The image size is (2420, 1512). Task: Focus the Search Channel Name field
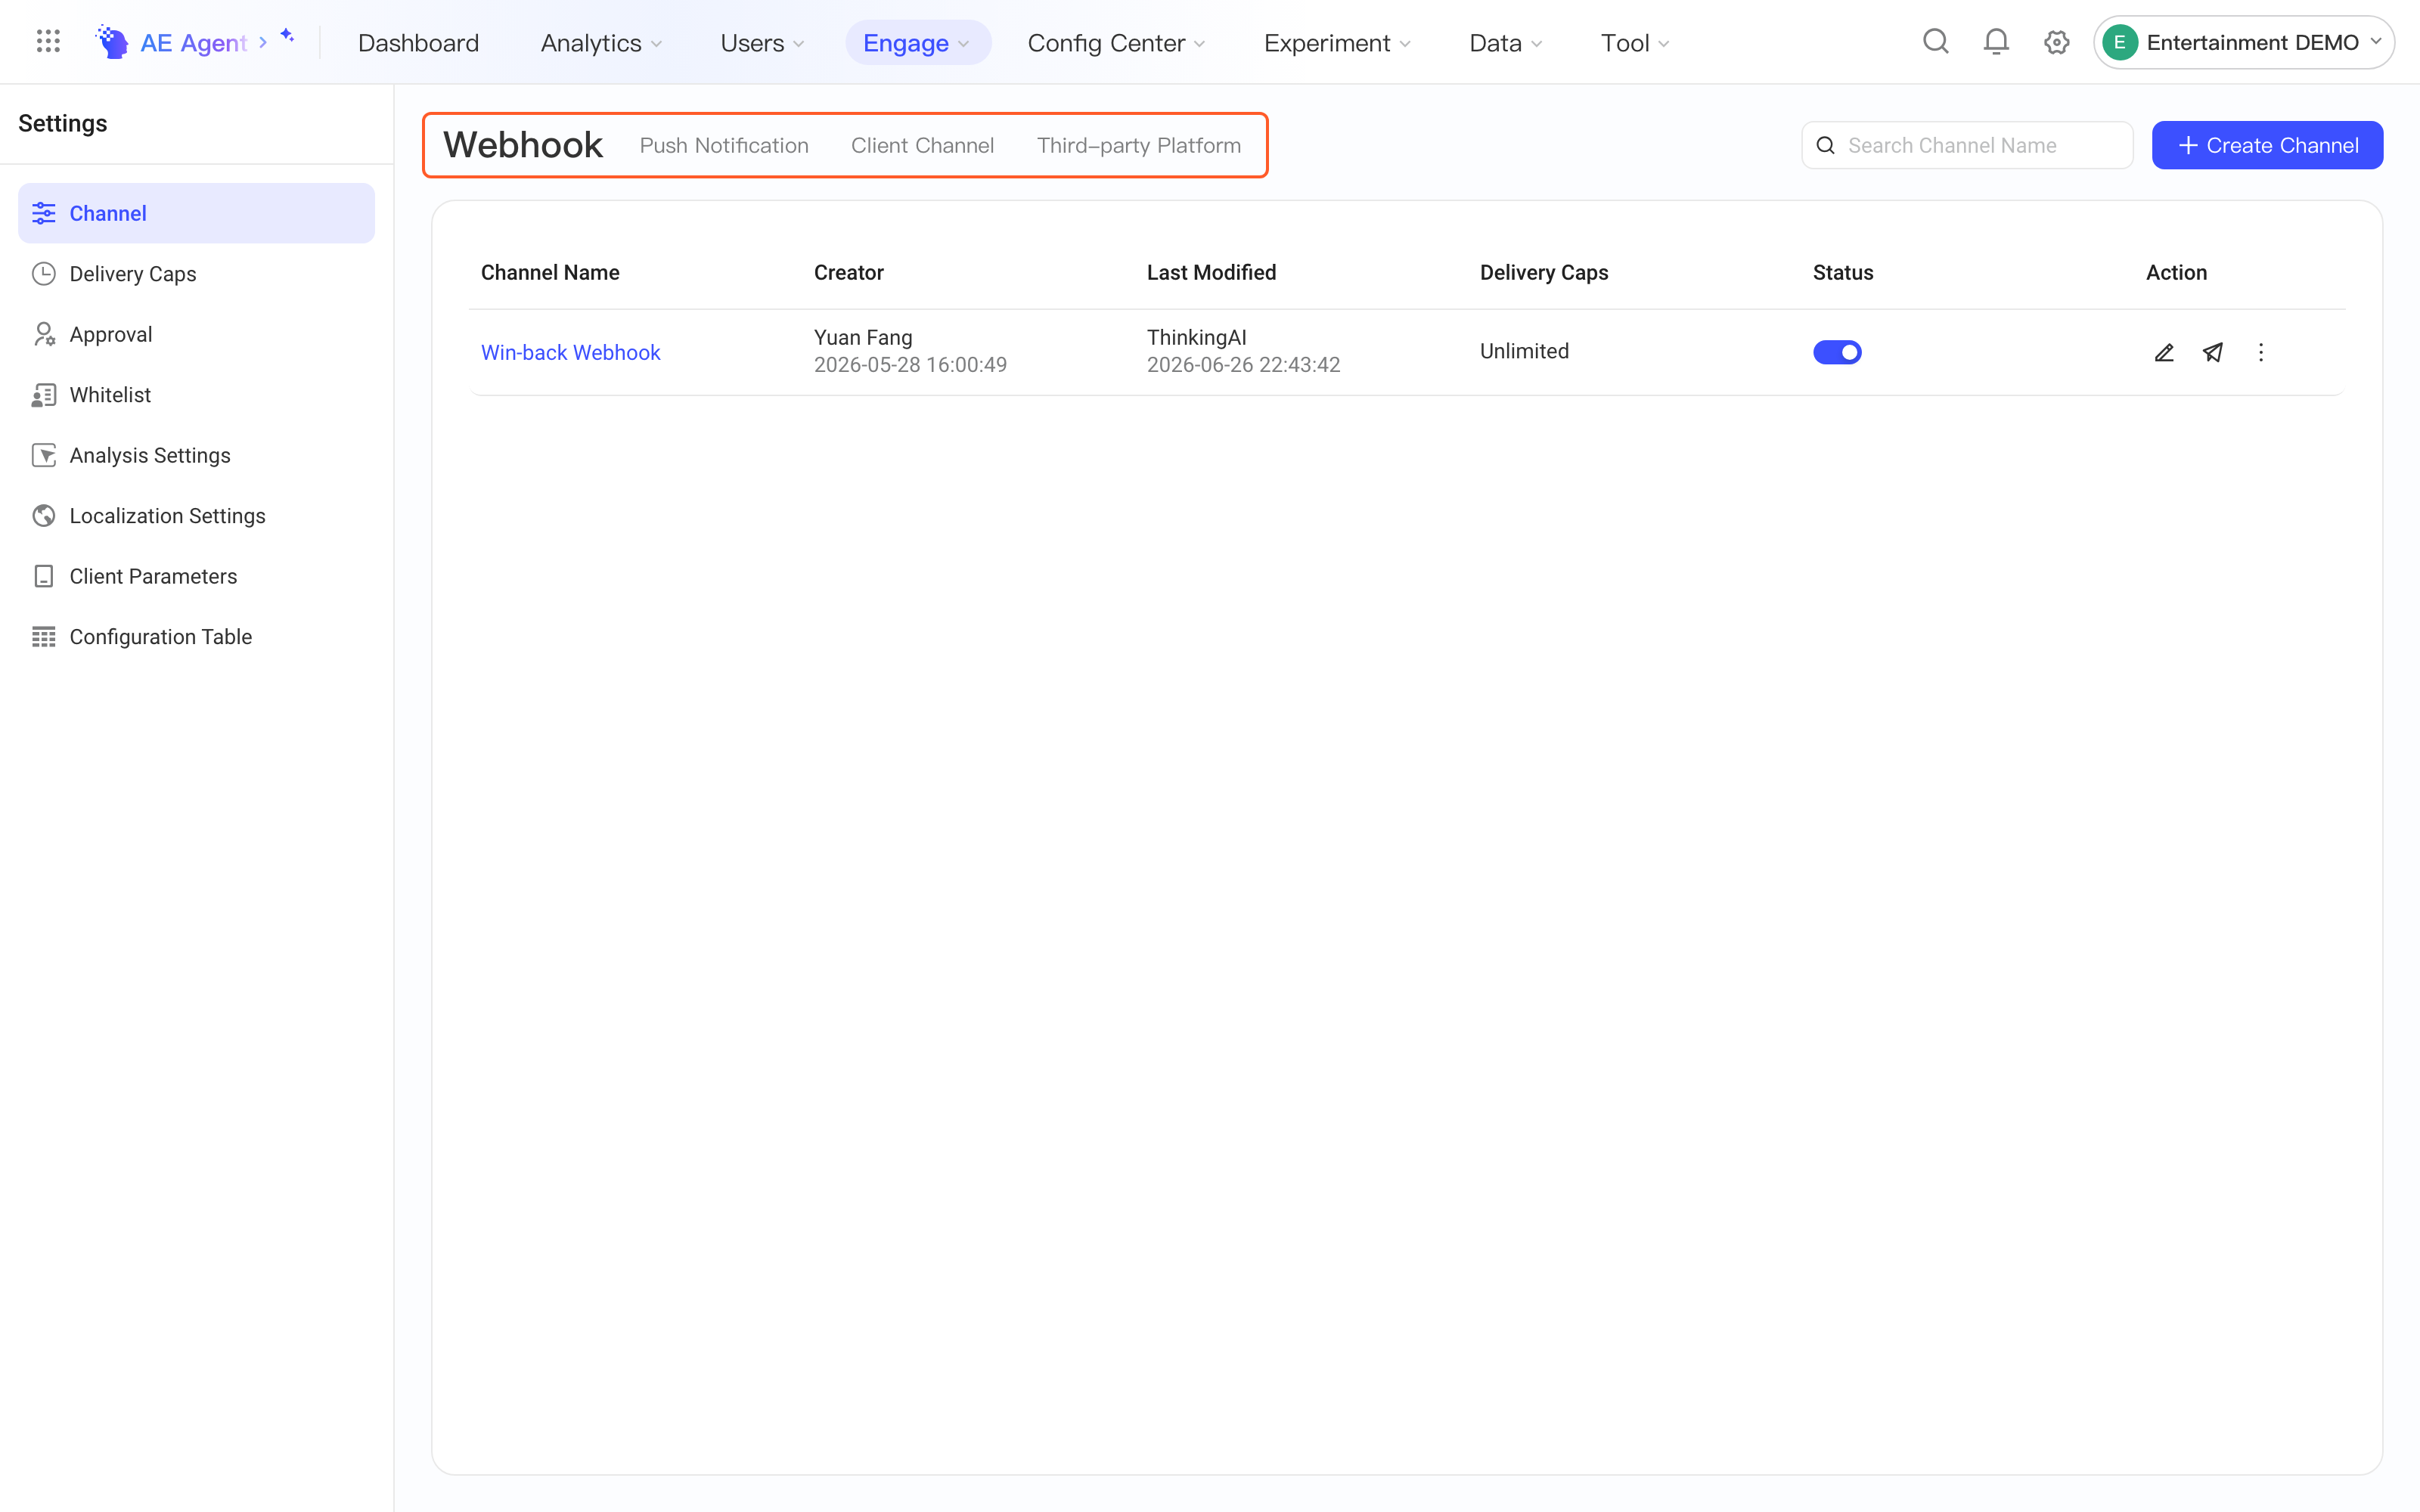point(1967,145)
